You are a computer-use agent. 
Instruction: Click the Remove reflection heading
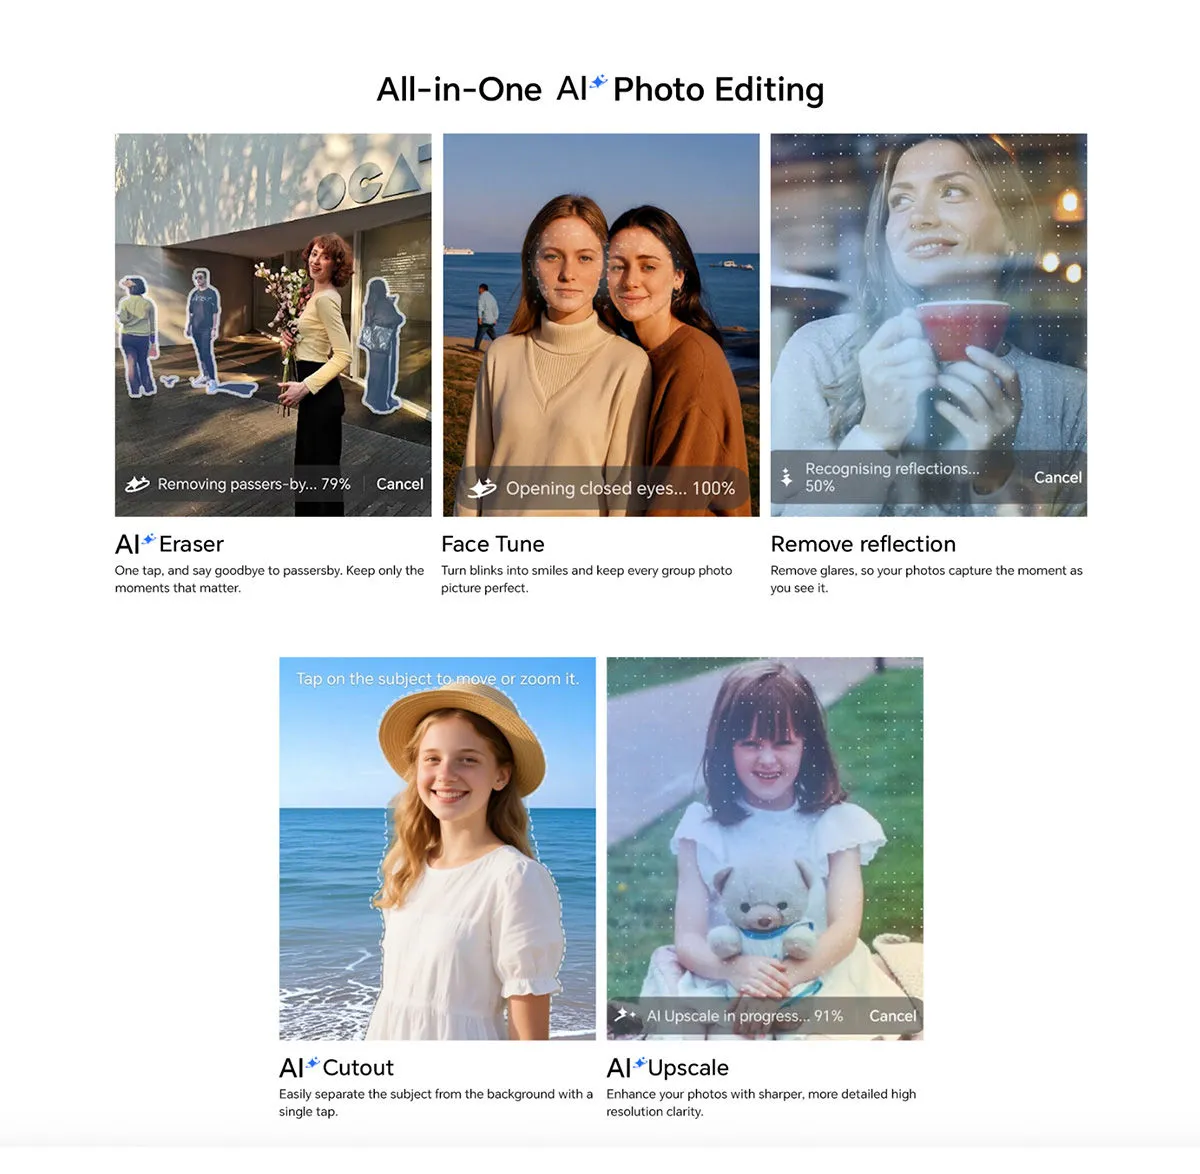pyautogui.click(x=863, y=544)
